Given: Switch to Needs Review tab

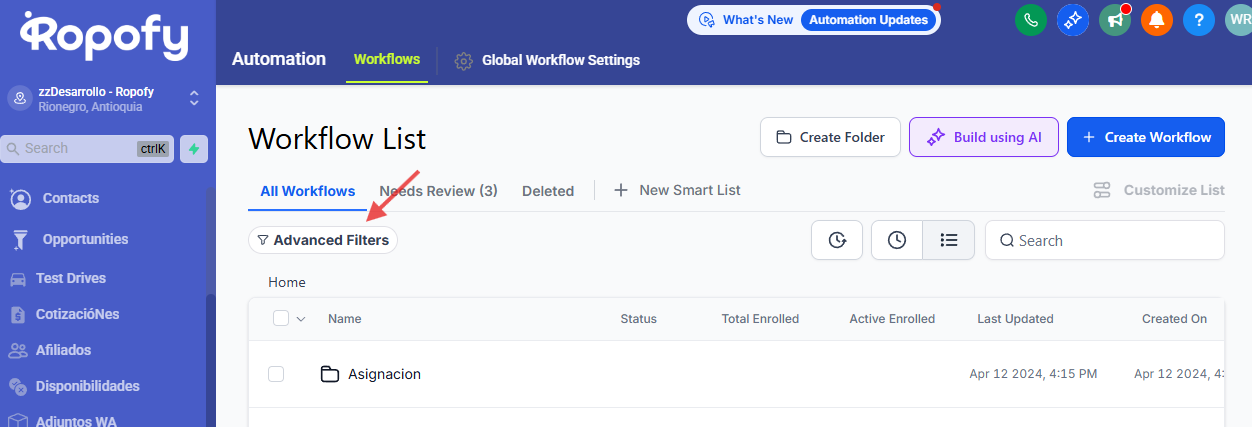Looking at the screenshot, I should [x=438, y=191].
